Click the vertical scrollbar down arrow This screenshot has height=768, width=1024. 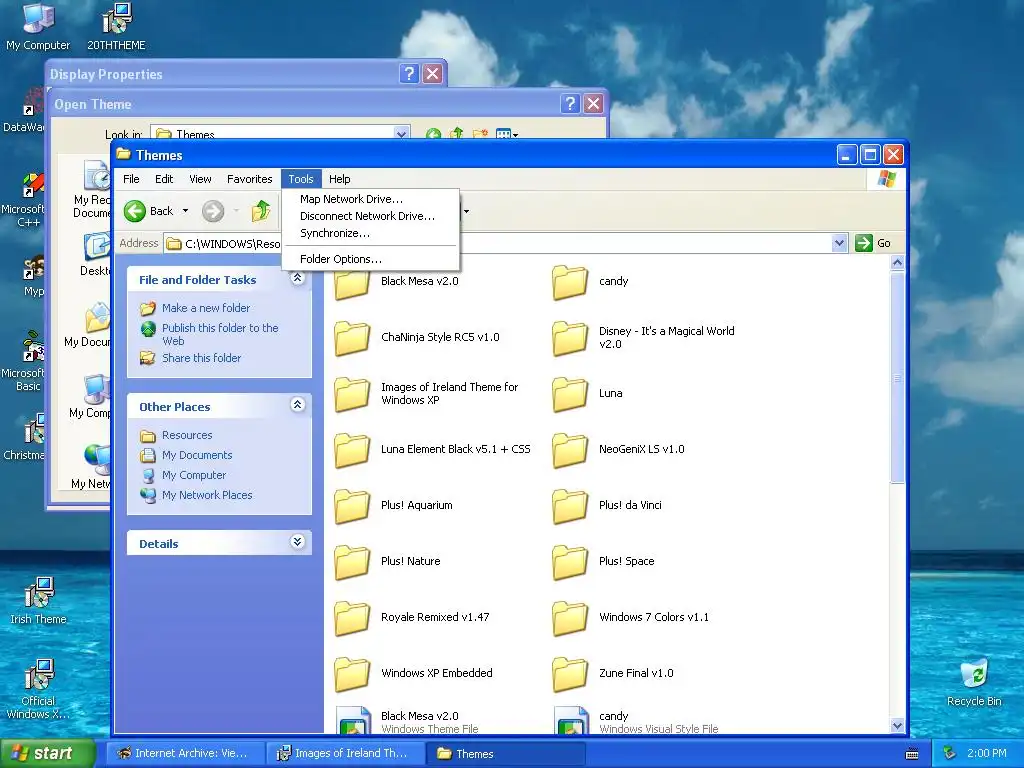coord(897,726)
